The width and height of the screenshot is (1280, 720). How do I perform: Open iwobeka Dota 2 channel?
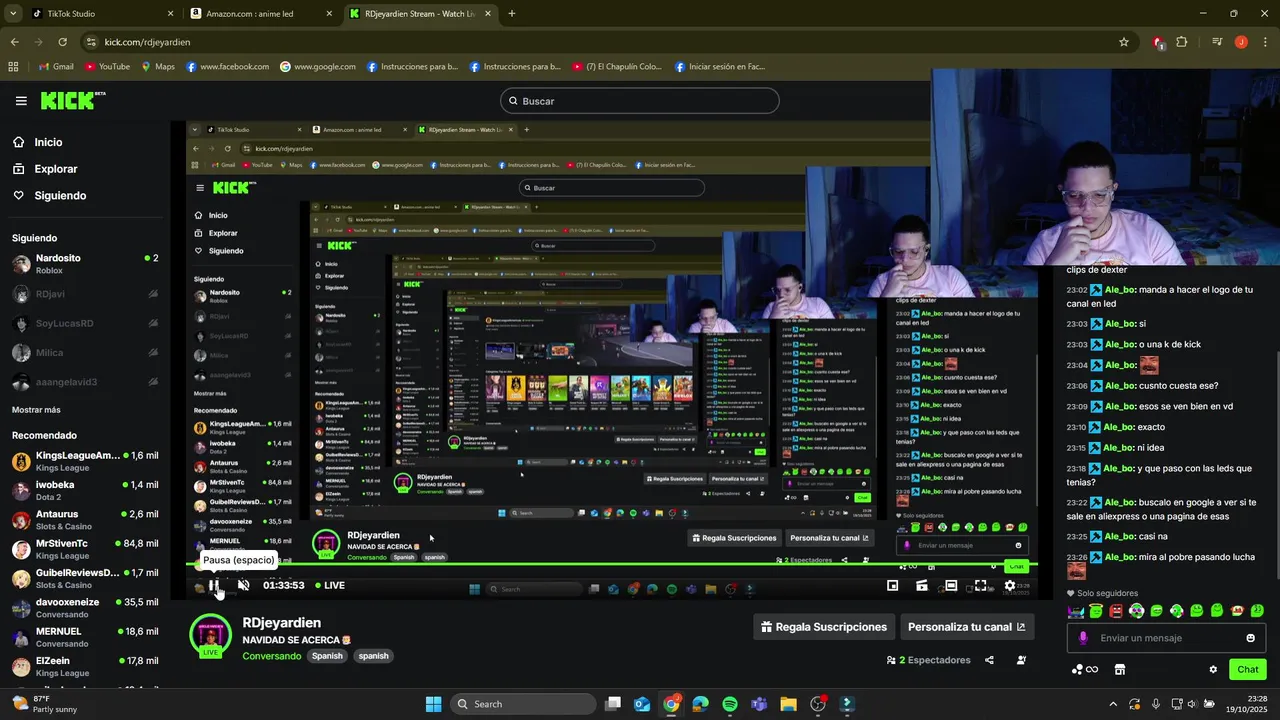coord(85,491)
